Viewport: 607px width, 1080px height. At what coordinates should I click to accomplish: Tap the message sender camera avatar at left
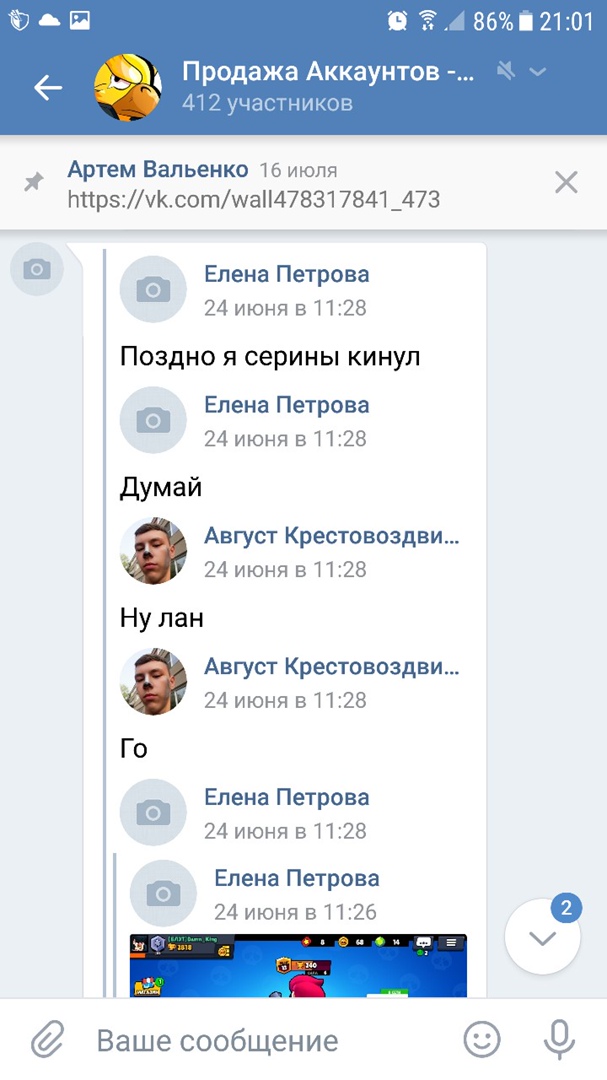37,269
